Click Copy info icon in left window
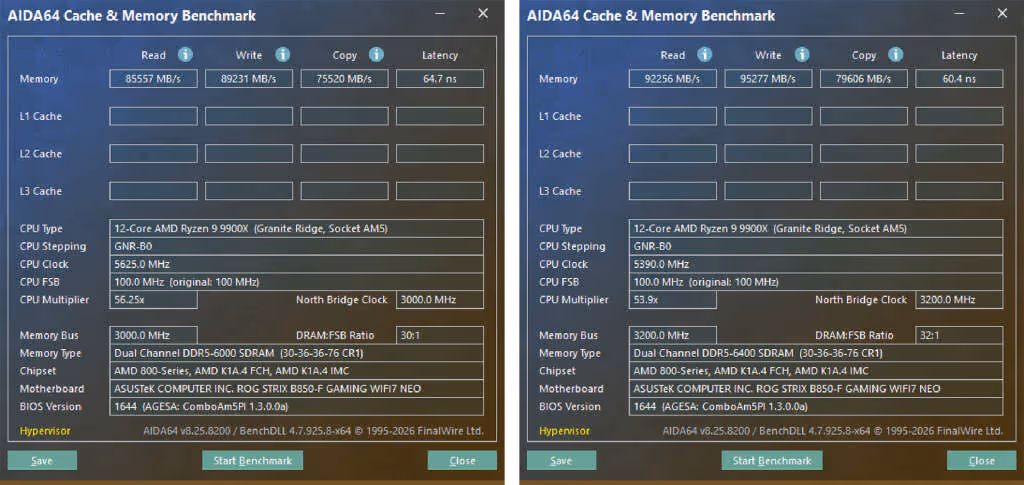The width and height of the screenshot is (1024, 485). (x=376, y=55)
